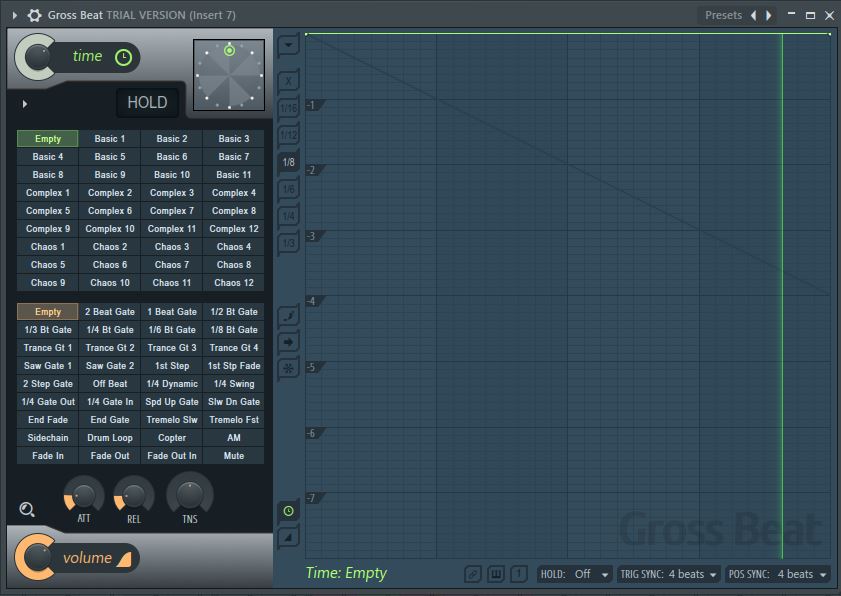Set snap to 1/6
Screen dimensions: 841x596
(289, 189)
